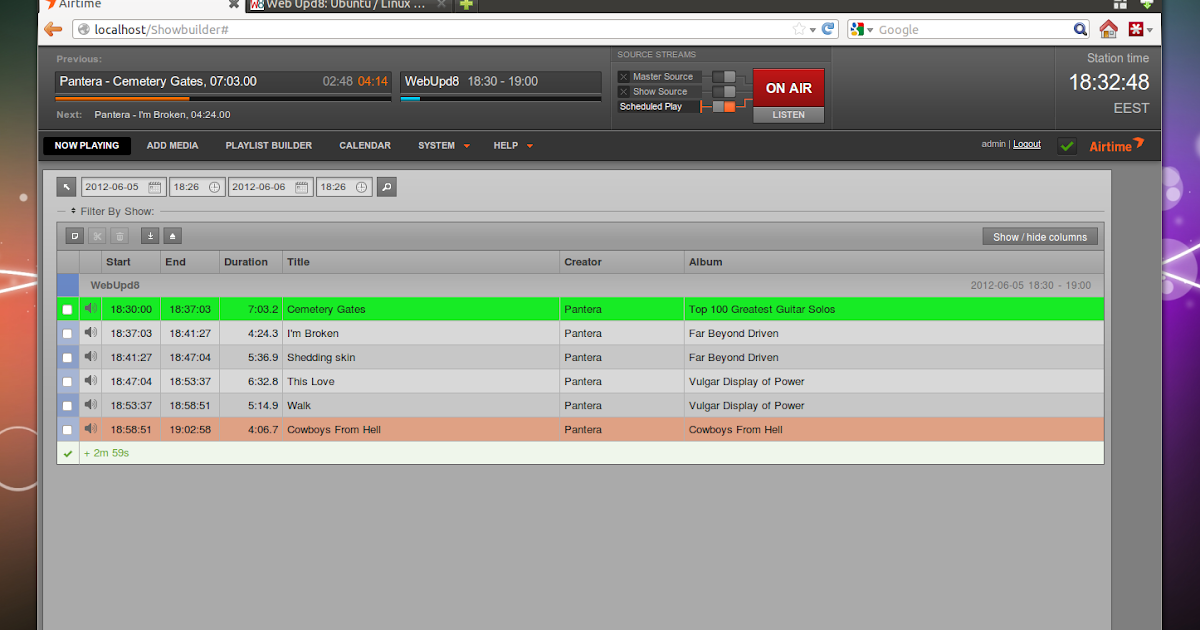Toggle the Master Source stream switch
This screenshot has width=1200, height=630.
pyautogui.click(x=725, y=75)
